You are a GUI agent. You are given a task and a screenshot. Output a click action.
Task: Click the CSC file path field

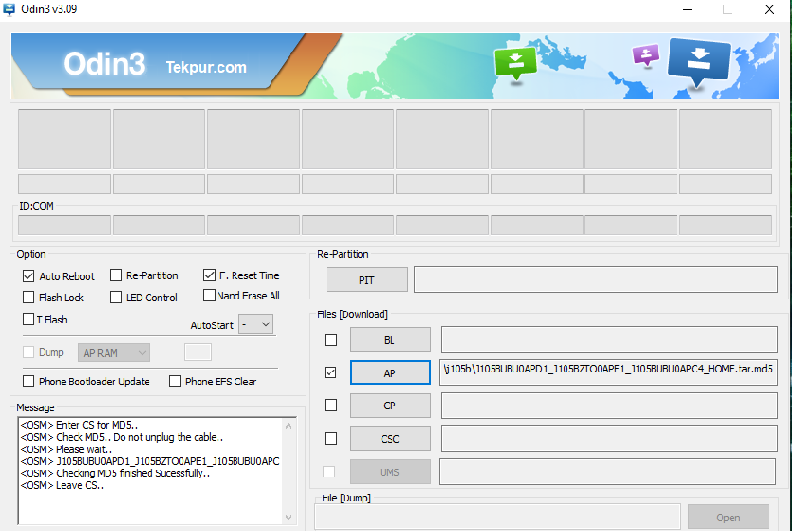609,439
